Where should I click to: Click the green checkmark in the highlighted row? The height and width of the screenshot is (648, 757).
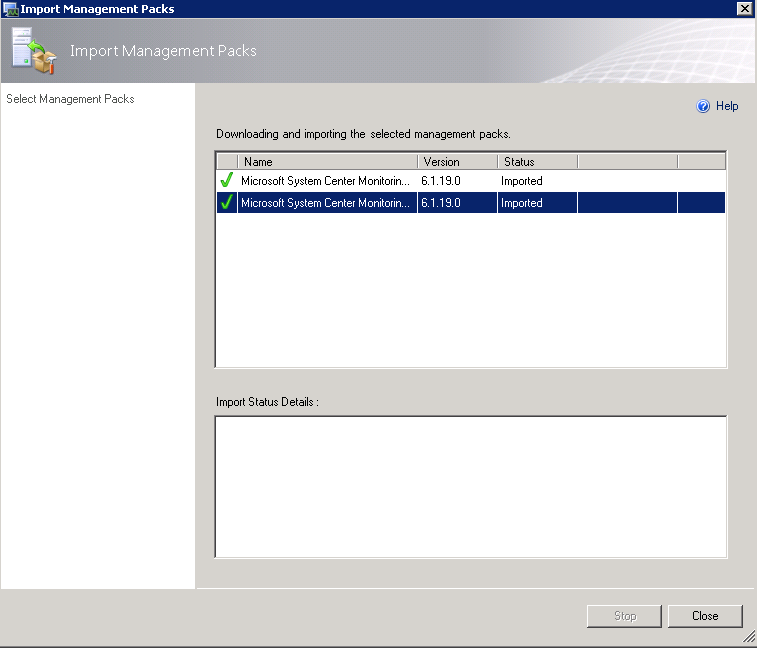(x=226, y=202)
